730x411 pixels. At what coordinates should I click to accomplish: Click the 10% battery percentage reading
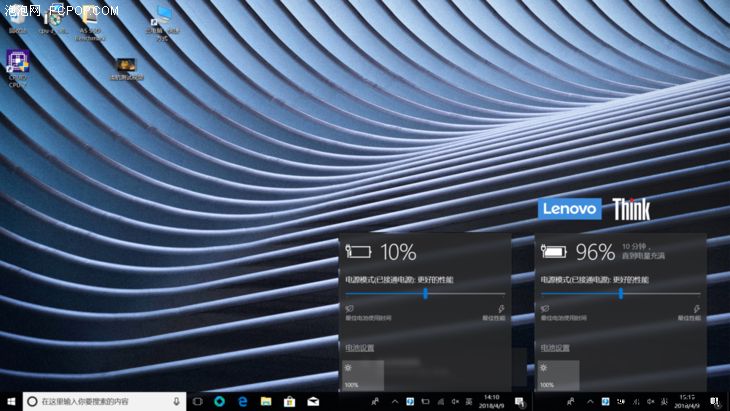click(x=399, y=252)
